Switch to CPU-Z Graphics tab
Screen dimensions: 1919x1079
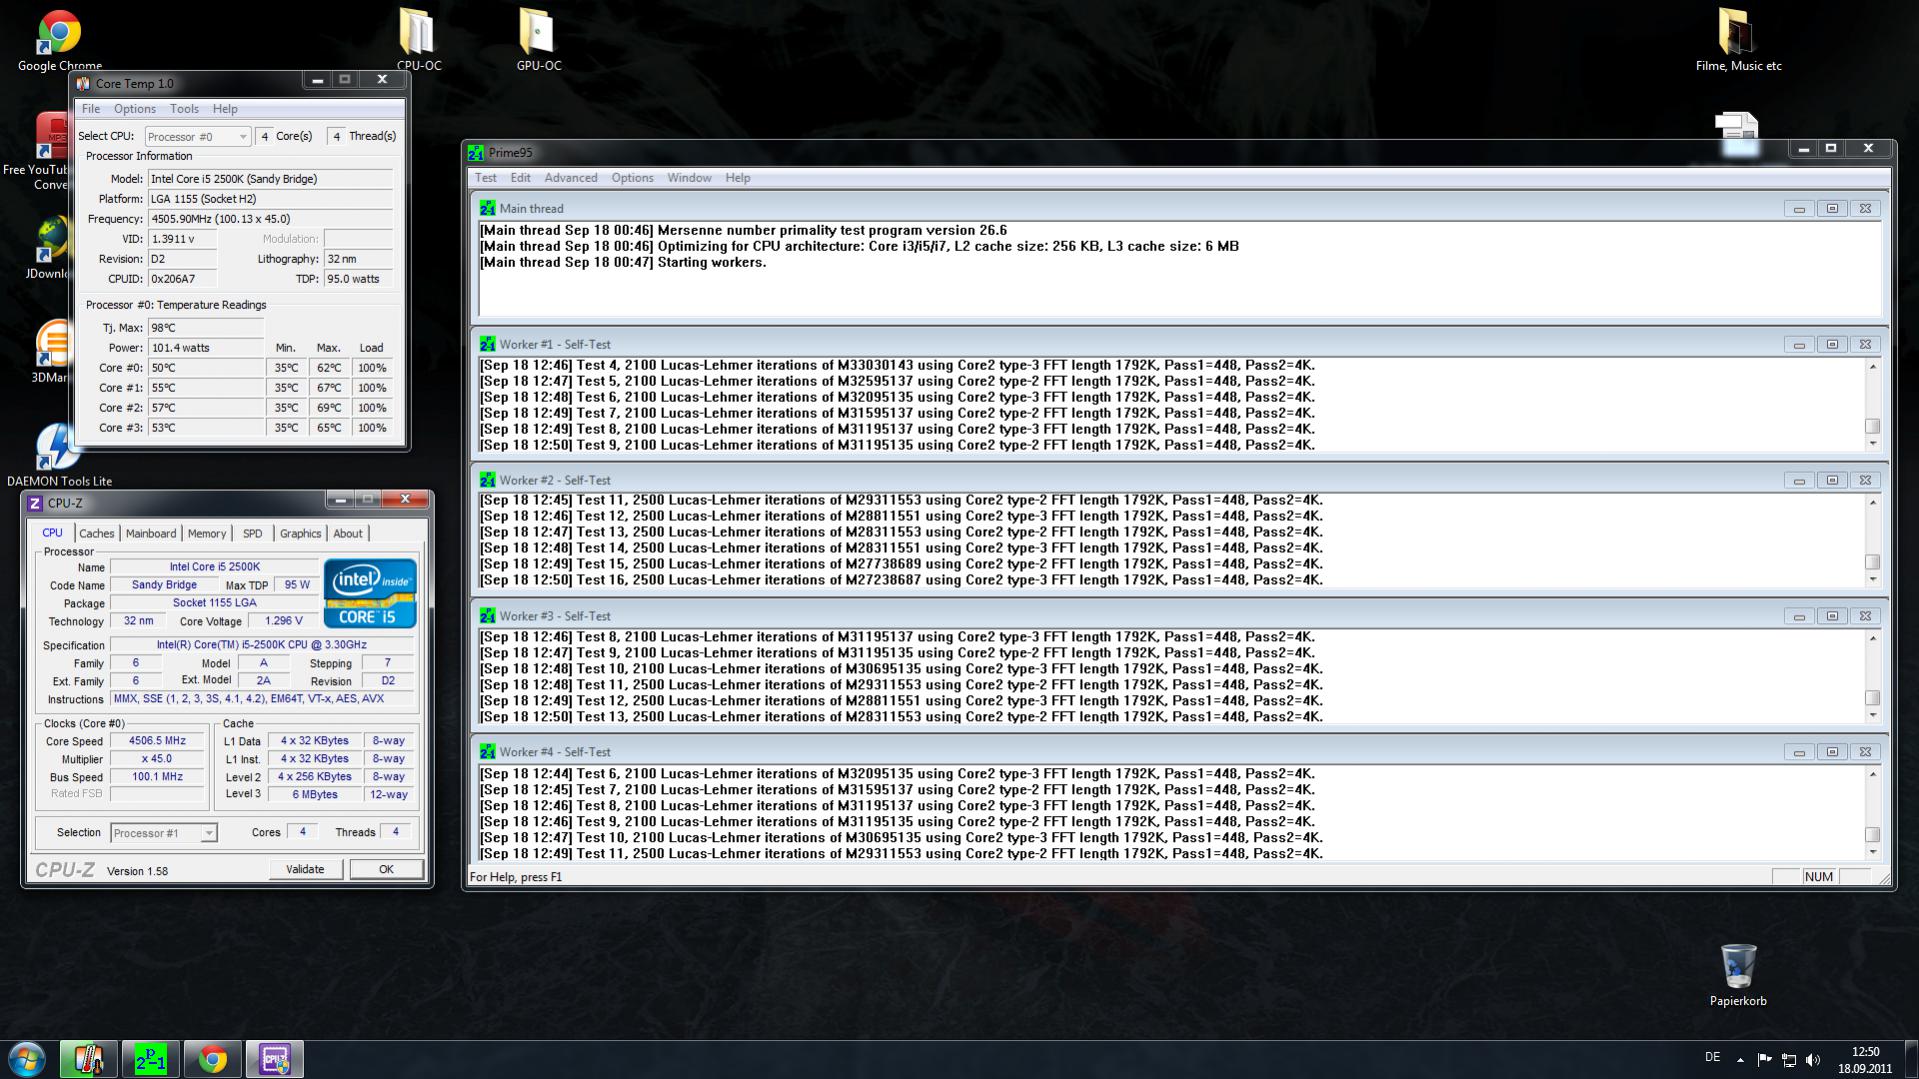tap(300, 534)
